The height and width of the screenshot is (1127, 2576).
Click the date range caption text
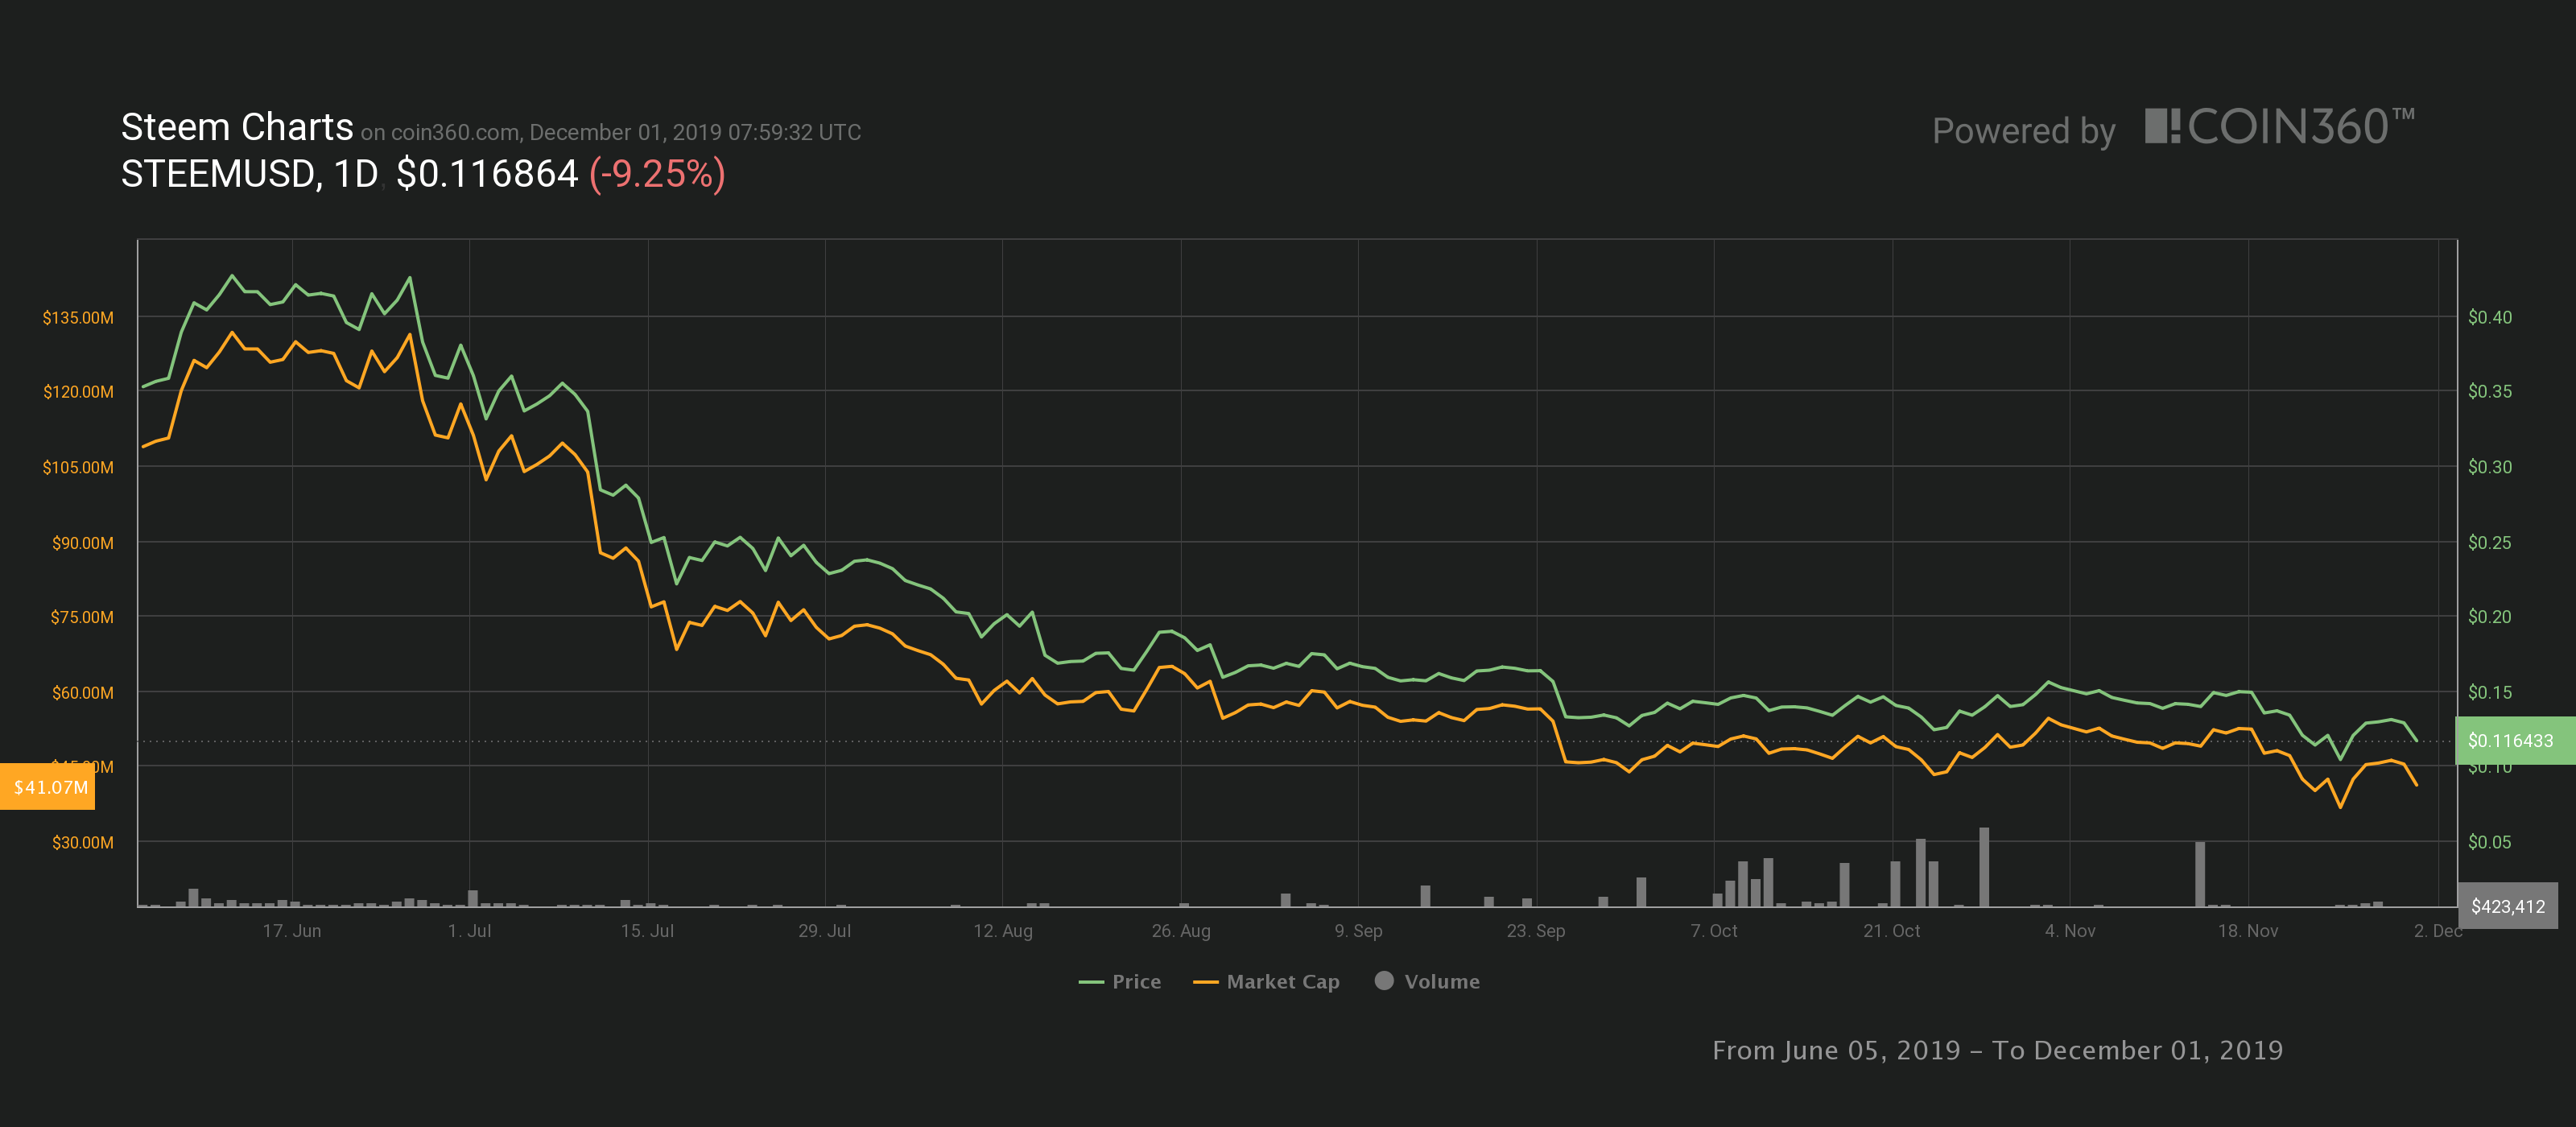pos(1997,1050)
